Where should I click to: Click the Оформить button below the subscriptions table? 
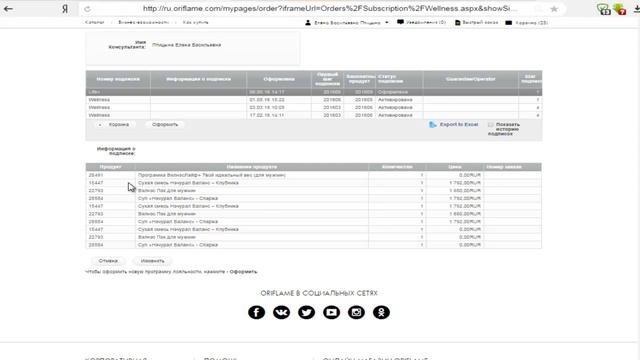(165, 124)
